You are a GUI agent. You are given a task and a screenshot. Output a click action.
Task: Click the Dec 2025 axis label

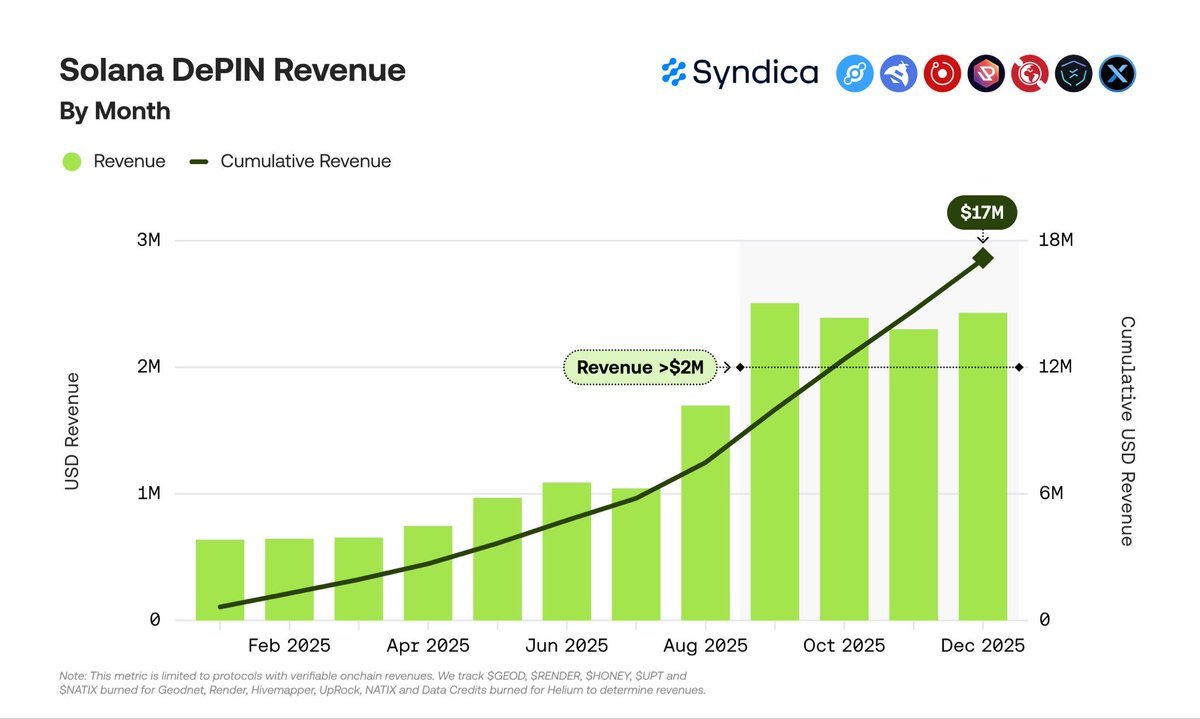[983, 645]
